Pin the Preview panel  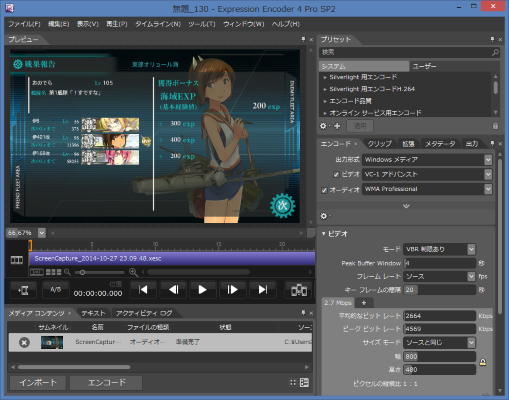(303, 40)
